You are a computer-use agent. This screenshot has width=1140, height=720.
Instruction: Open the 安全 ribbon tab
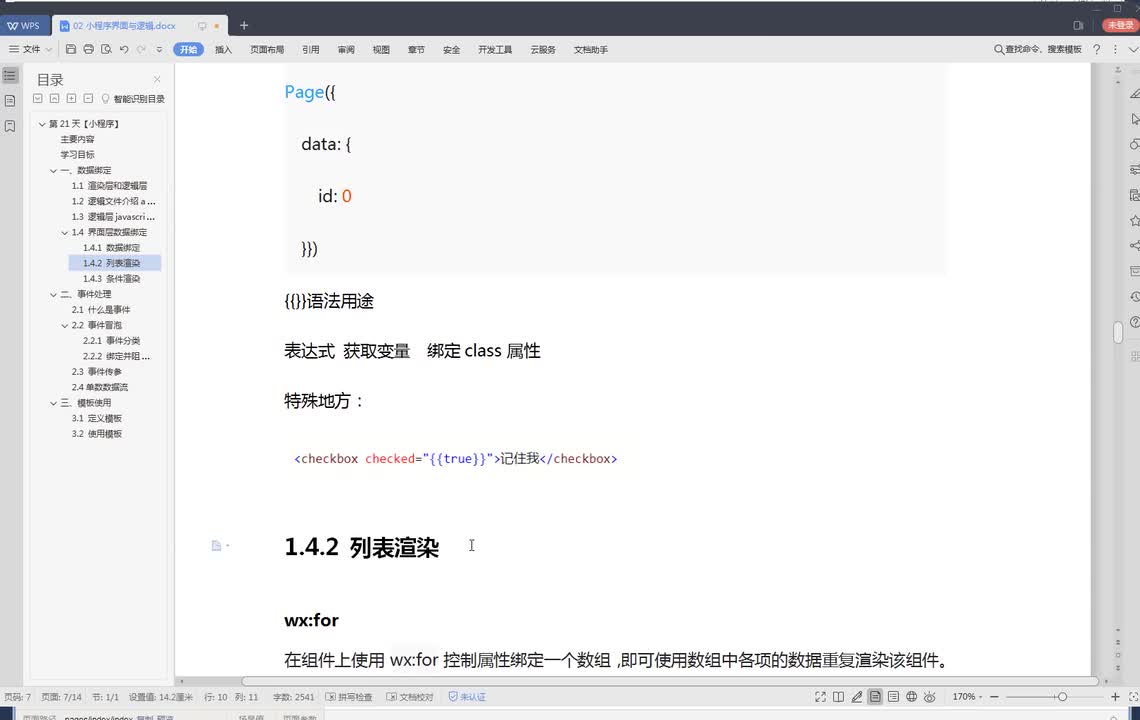(451, 49)
